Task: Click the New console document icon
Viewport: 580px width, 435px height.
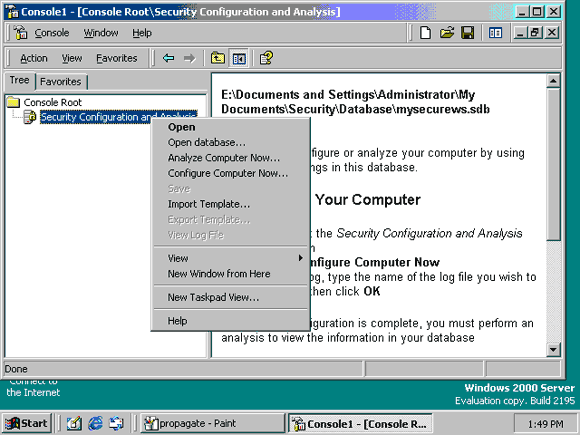Action: click(425, 33)
